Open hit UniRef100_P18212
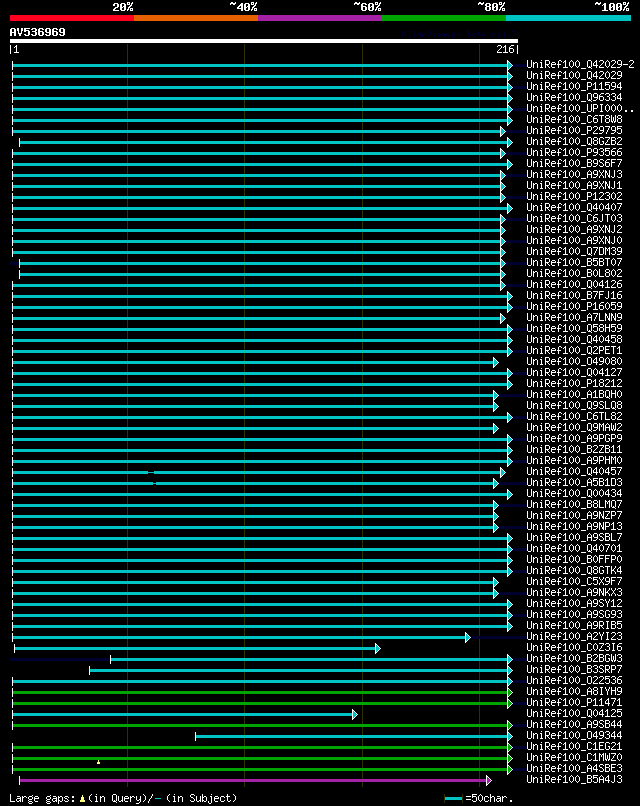Screen dimensions: 640x806 point(574,383)
